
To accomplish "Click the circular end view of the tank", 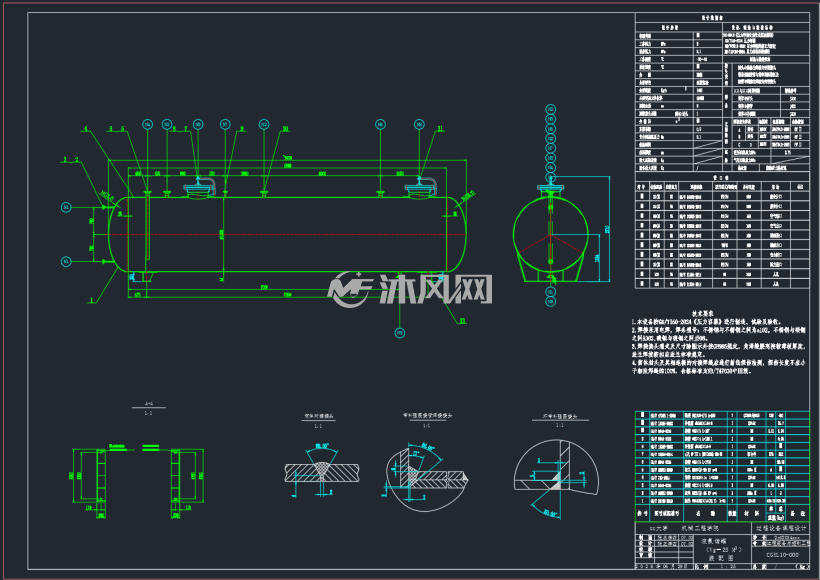I will pos(551,234).
